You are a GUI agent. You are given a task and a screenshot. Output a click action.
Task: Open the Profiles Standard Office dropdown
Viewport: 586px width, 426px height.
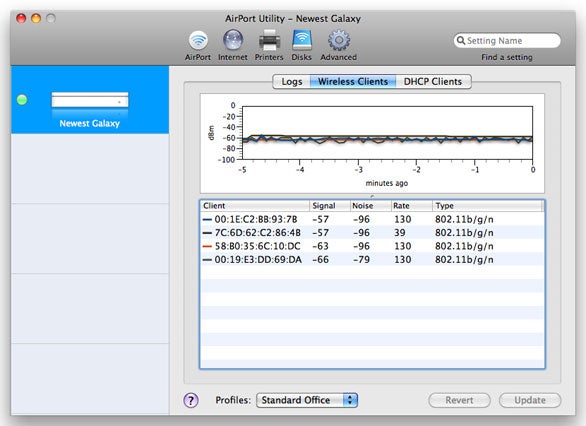coord(307,400)
